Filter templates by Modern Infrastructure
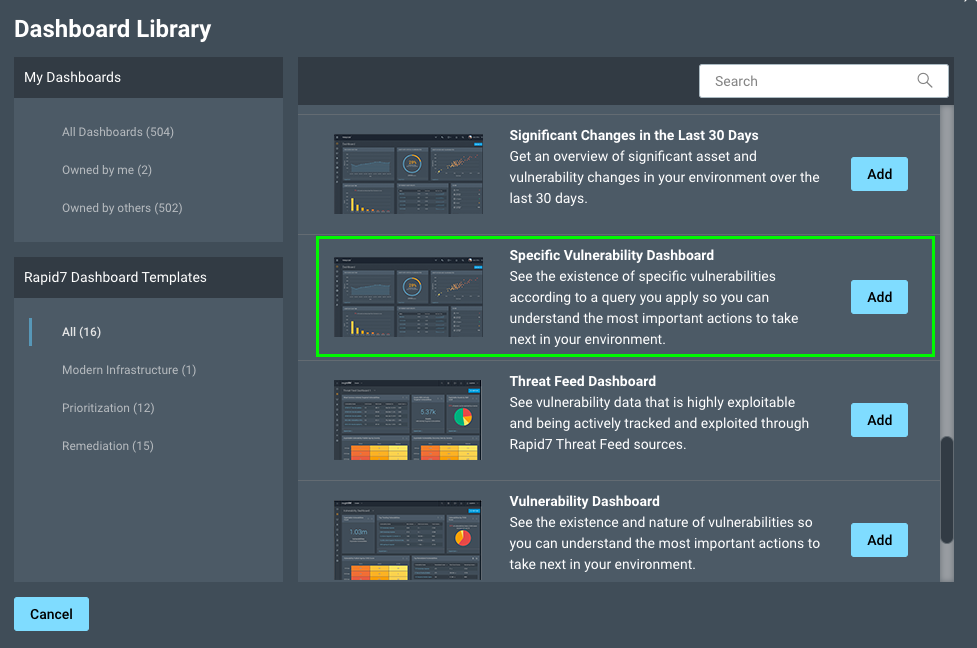Viewport: 977px width, 648px height. point(129,370)
